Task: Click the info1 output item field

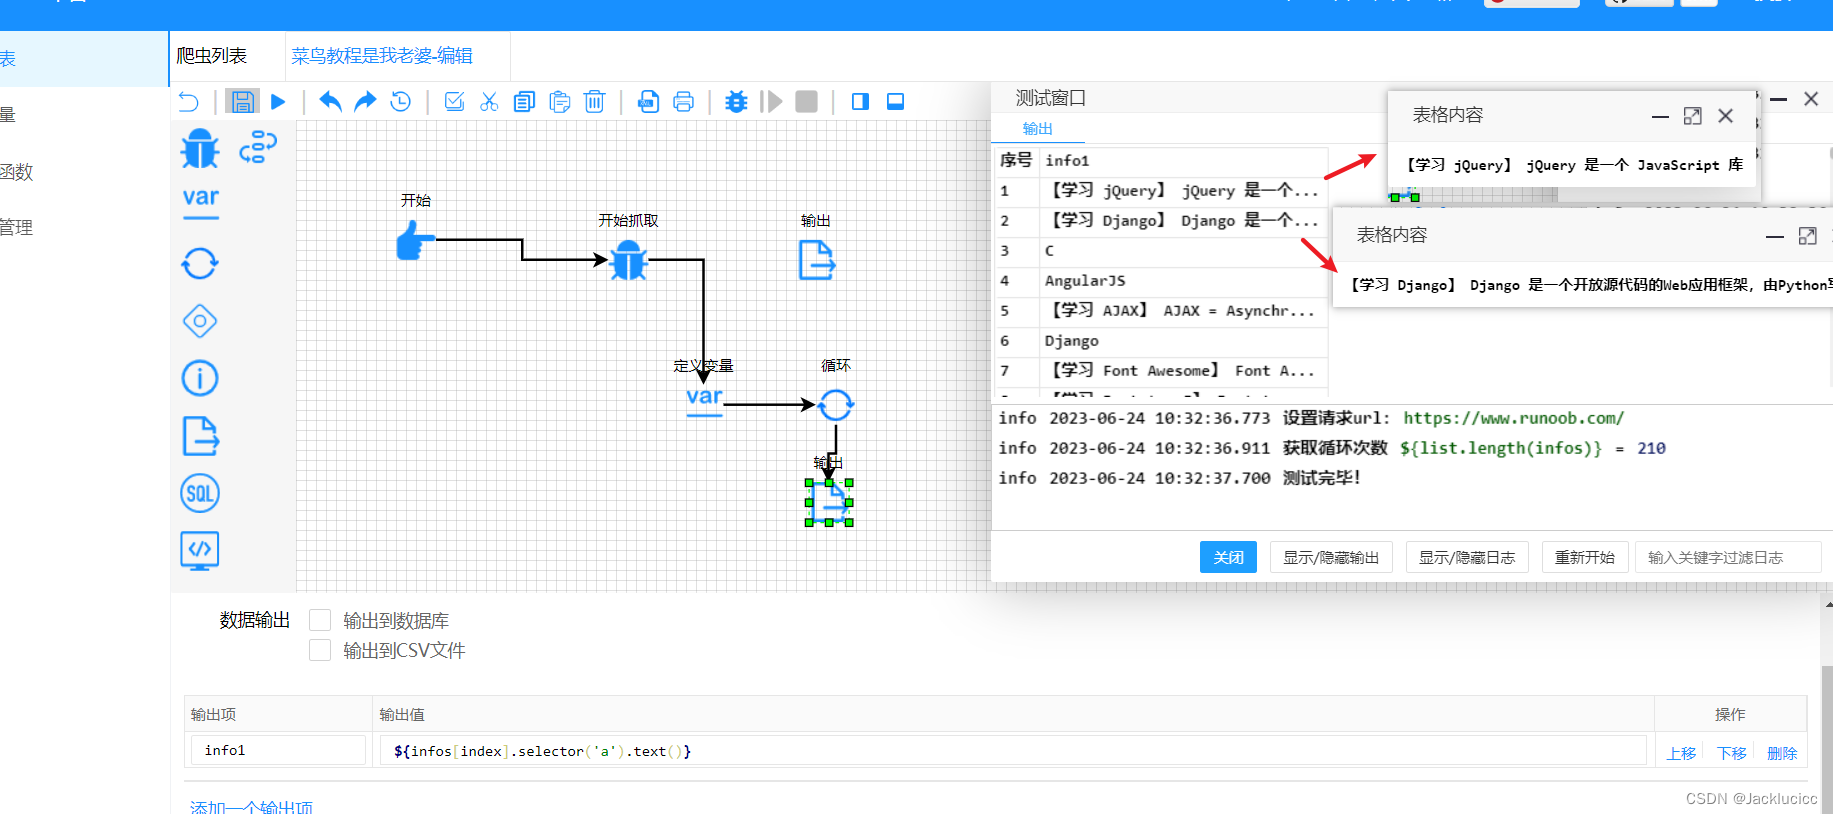Action: coord(277,750)
